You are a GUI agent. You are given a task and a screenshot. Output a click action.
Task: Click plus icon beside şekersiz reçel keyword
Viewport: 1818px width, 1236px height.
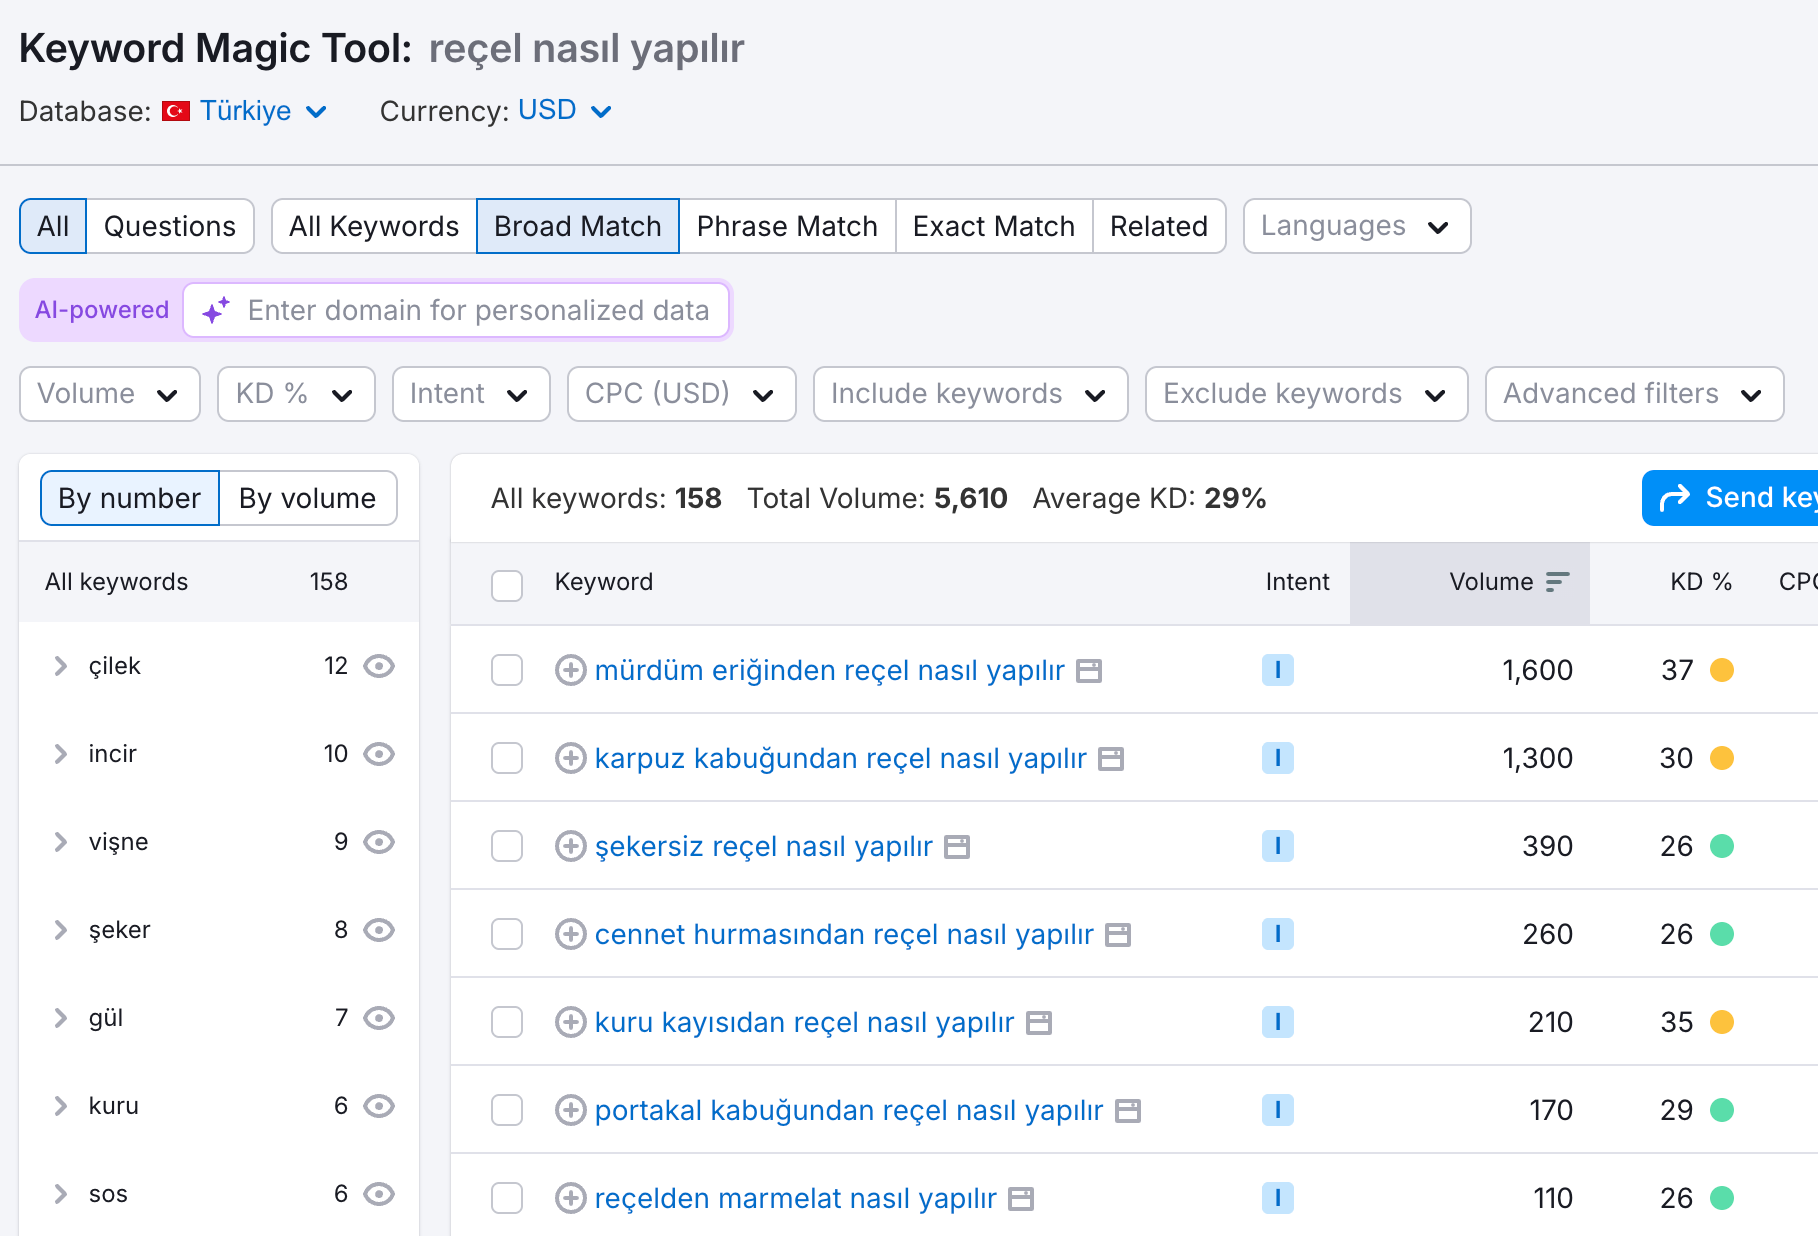pyautogui.click(x=570, y=846)
